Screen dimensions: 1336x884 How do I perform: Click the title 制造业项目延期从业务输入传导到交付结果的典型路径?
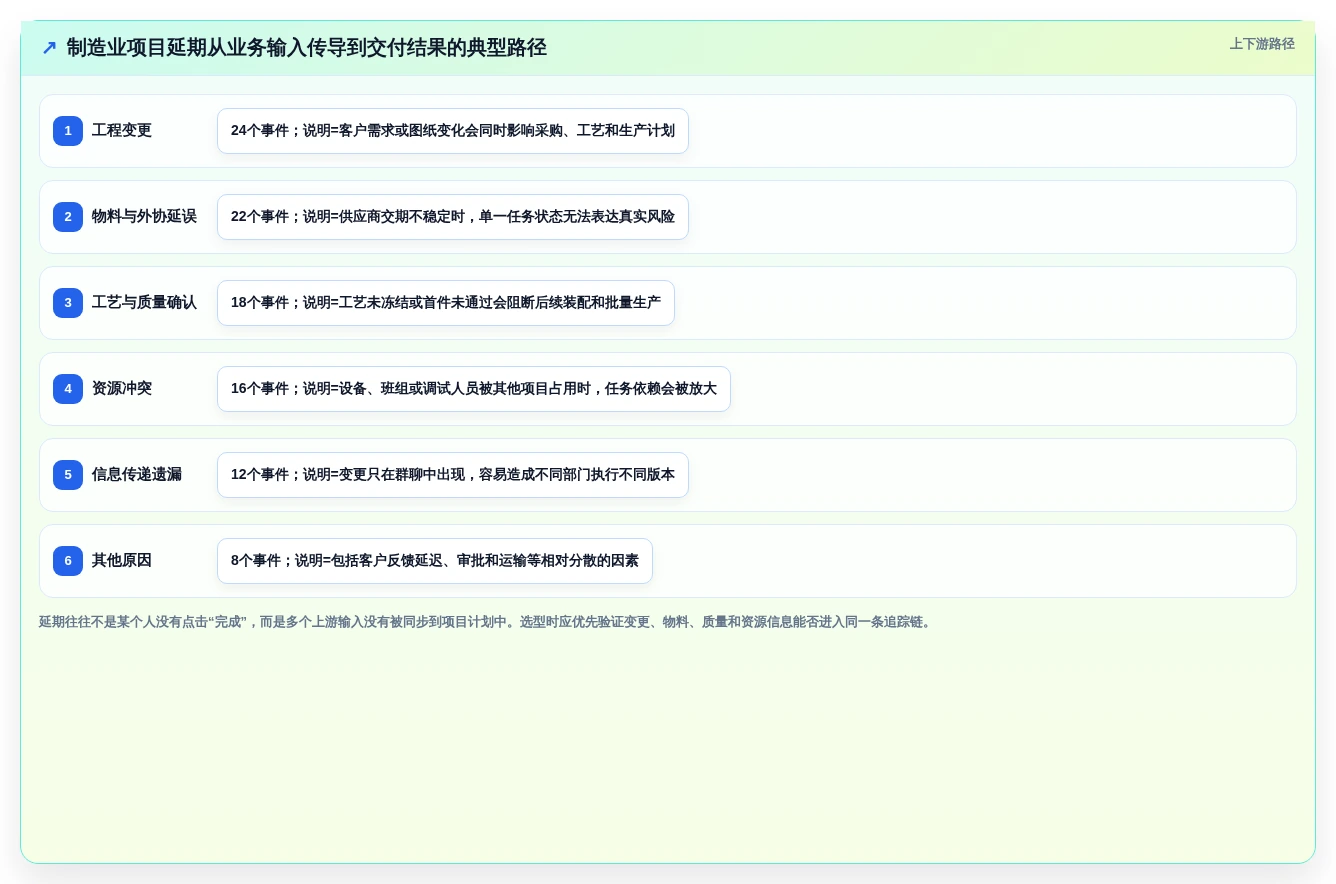(x=307, y=48)
